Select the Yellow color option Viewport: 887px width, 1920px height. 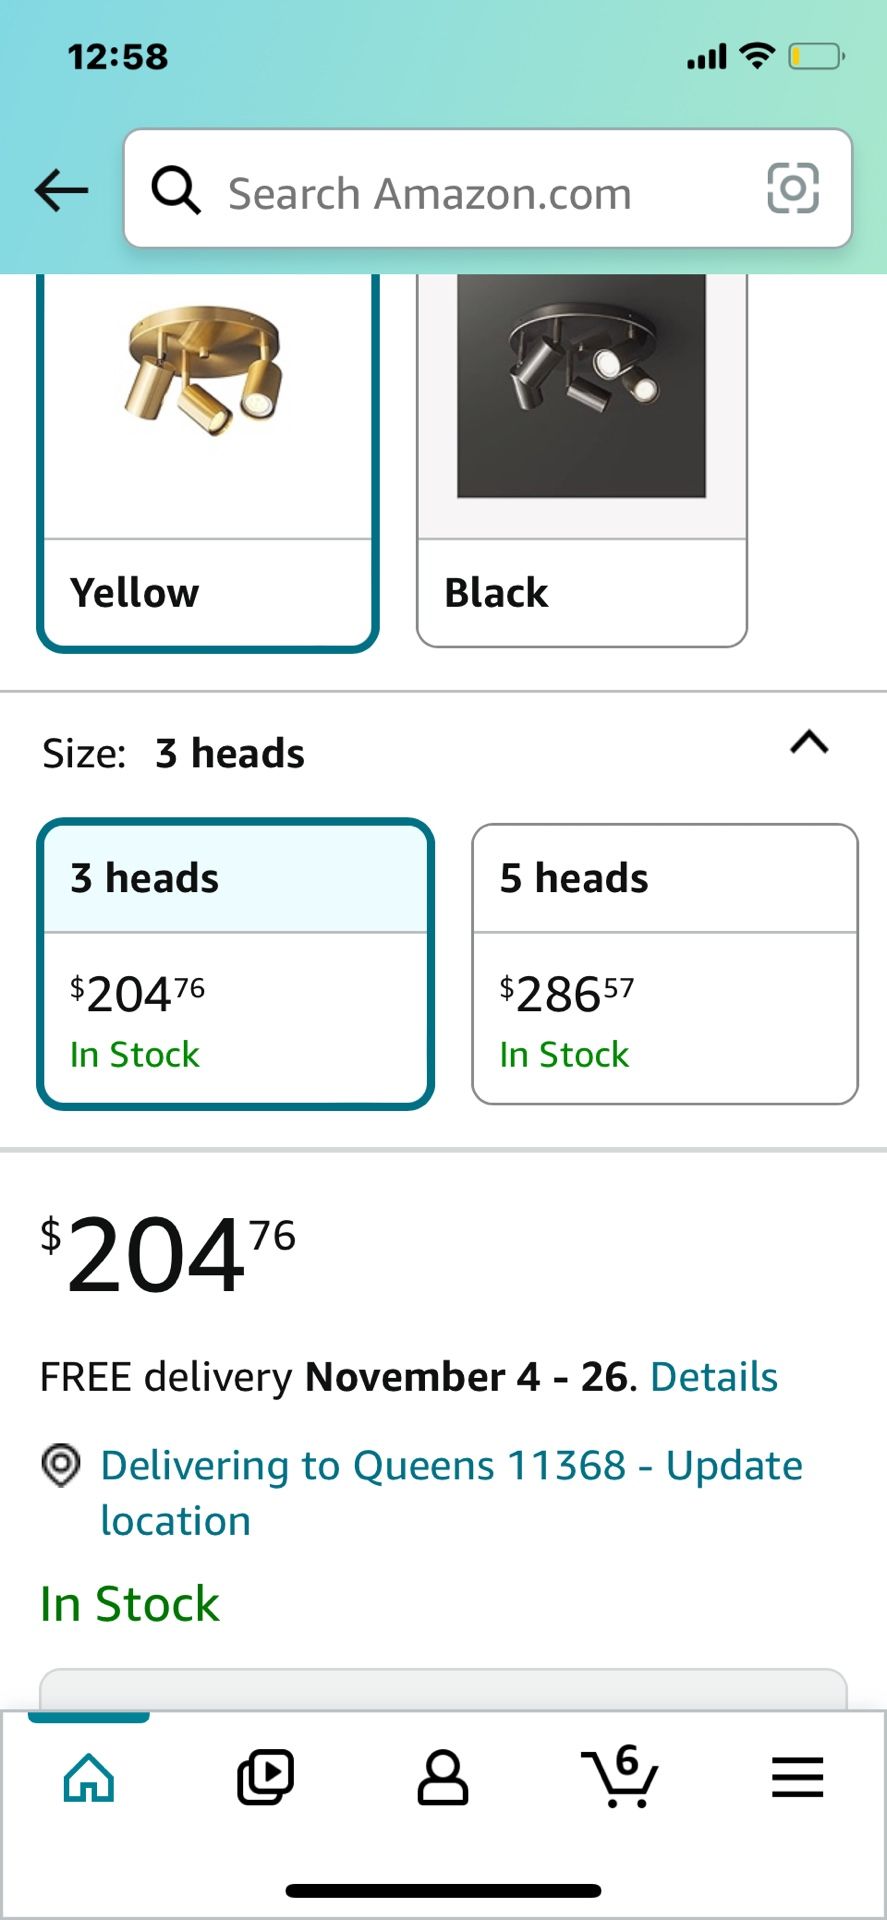tap(208, 461)
